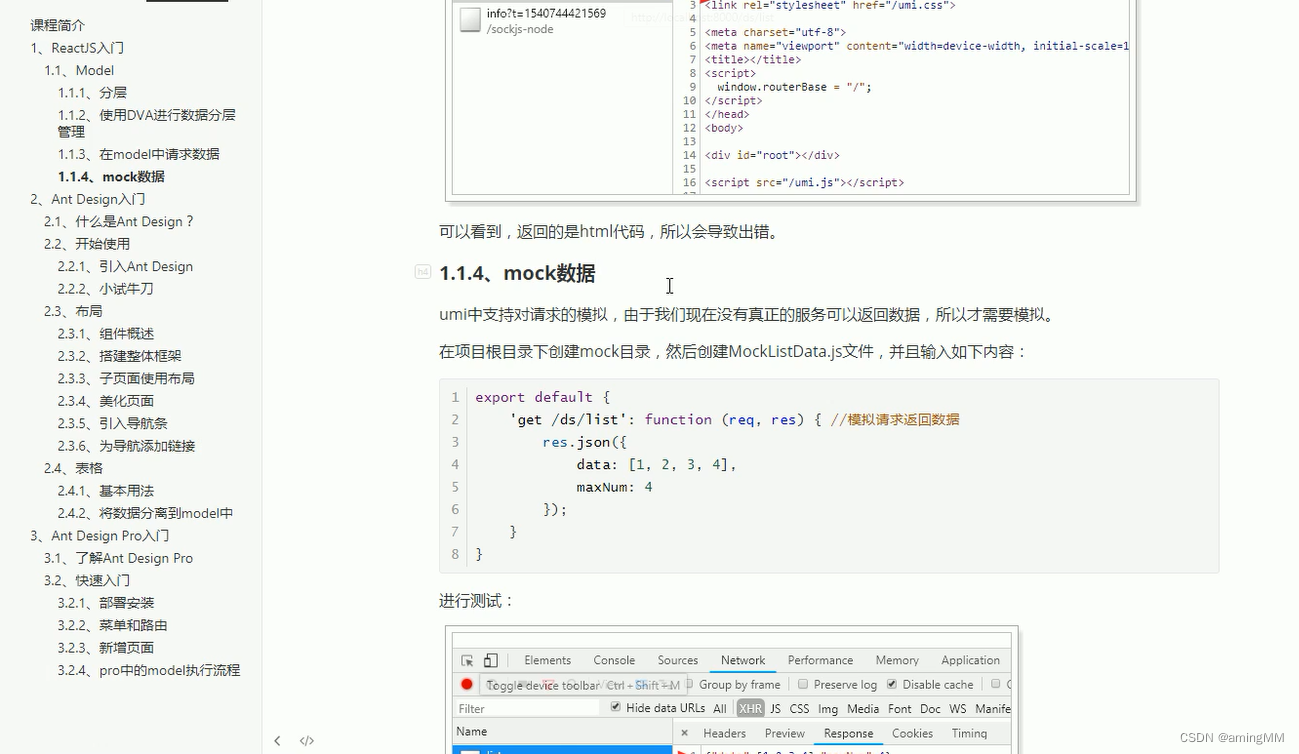The height and width of the screenshot is (754, 1299).
Task: Toggle source code mode icon
Action: pyautogui.click(x=307, y=741)
